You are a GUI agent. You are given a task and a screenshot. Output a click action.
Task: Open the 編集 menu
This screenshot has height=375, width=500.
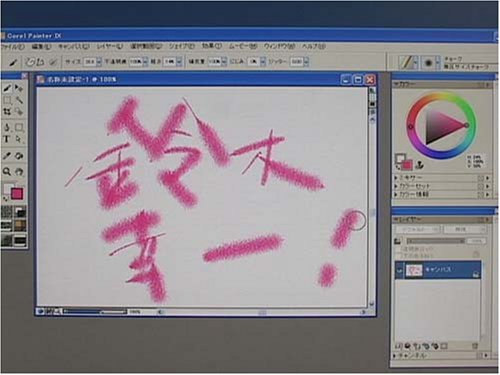coord(41,47)
